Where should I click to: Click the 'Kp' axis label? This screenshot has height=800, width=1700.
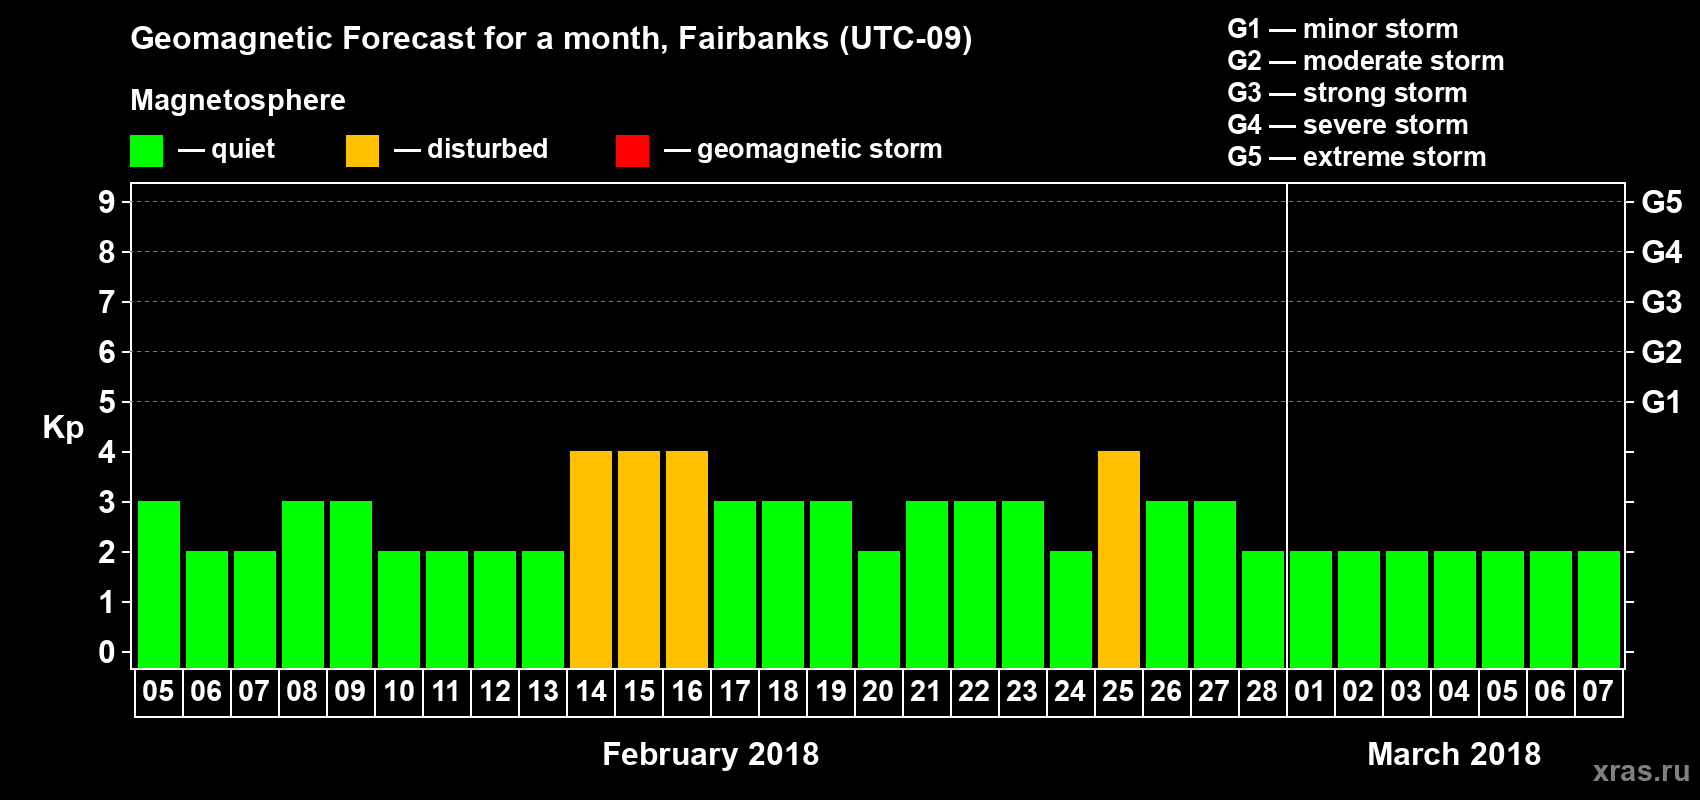pos(63,428)
